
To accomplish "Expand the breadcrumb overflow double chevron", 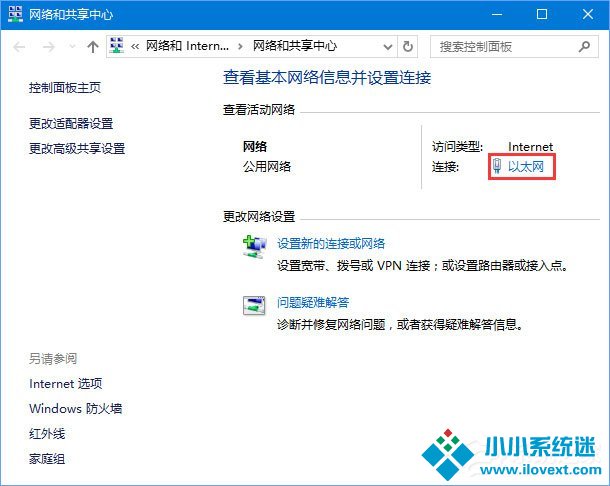I will click(135, 47).
